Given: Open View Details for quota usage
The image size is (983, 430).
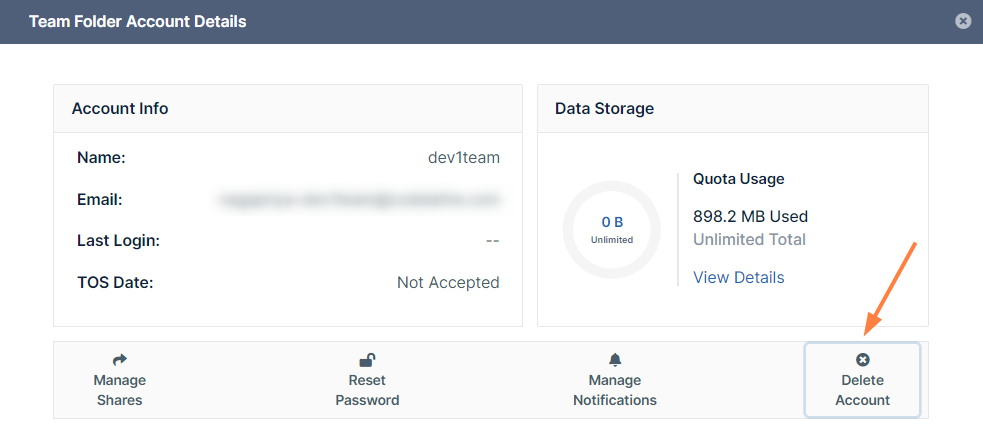Looking at the screenshot, I should tap(738, 277).
